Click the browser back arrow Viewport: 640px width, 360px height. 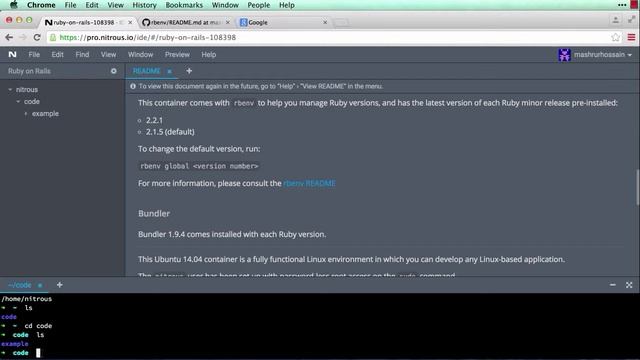pyautogui.click(x=9, y=38)
